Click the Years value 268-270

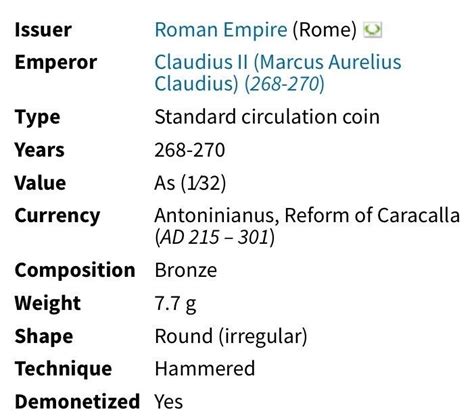coord(190,150)
